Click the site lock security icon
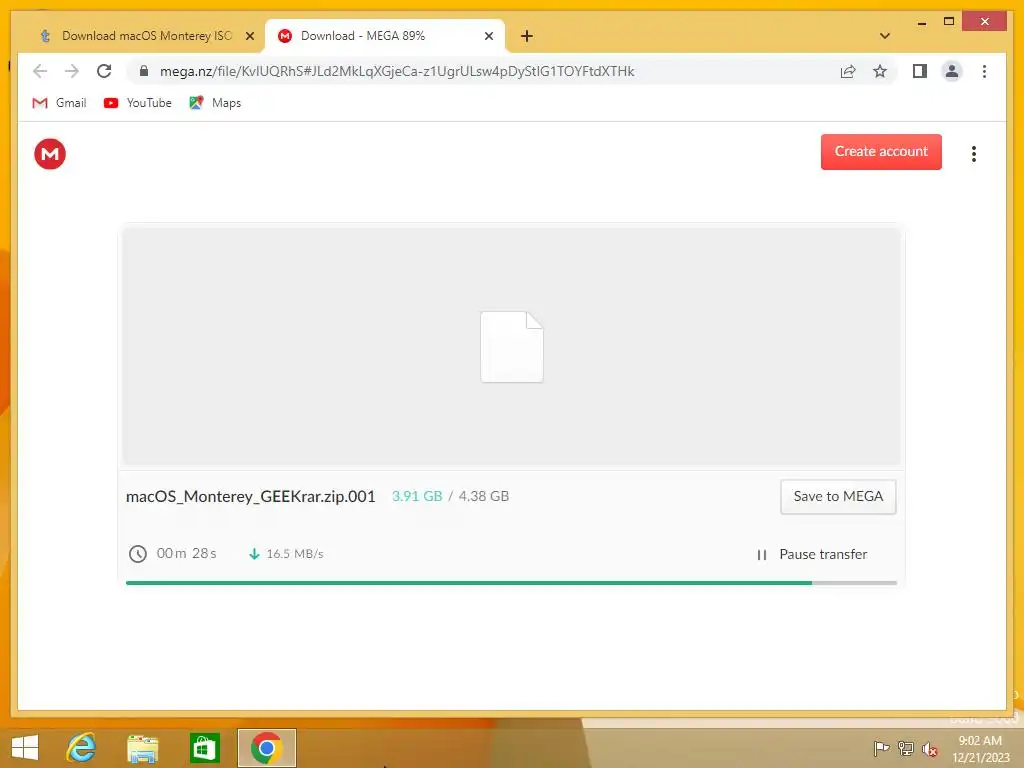This screenshot has width=1024, height=768. (x=144, y=71)
